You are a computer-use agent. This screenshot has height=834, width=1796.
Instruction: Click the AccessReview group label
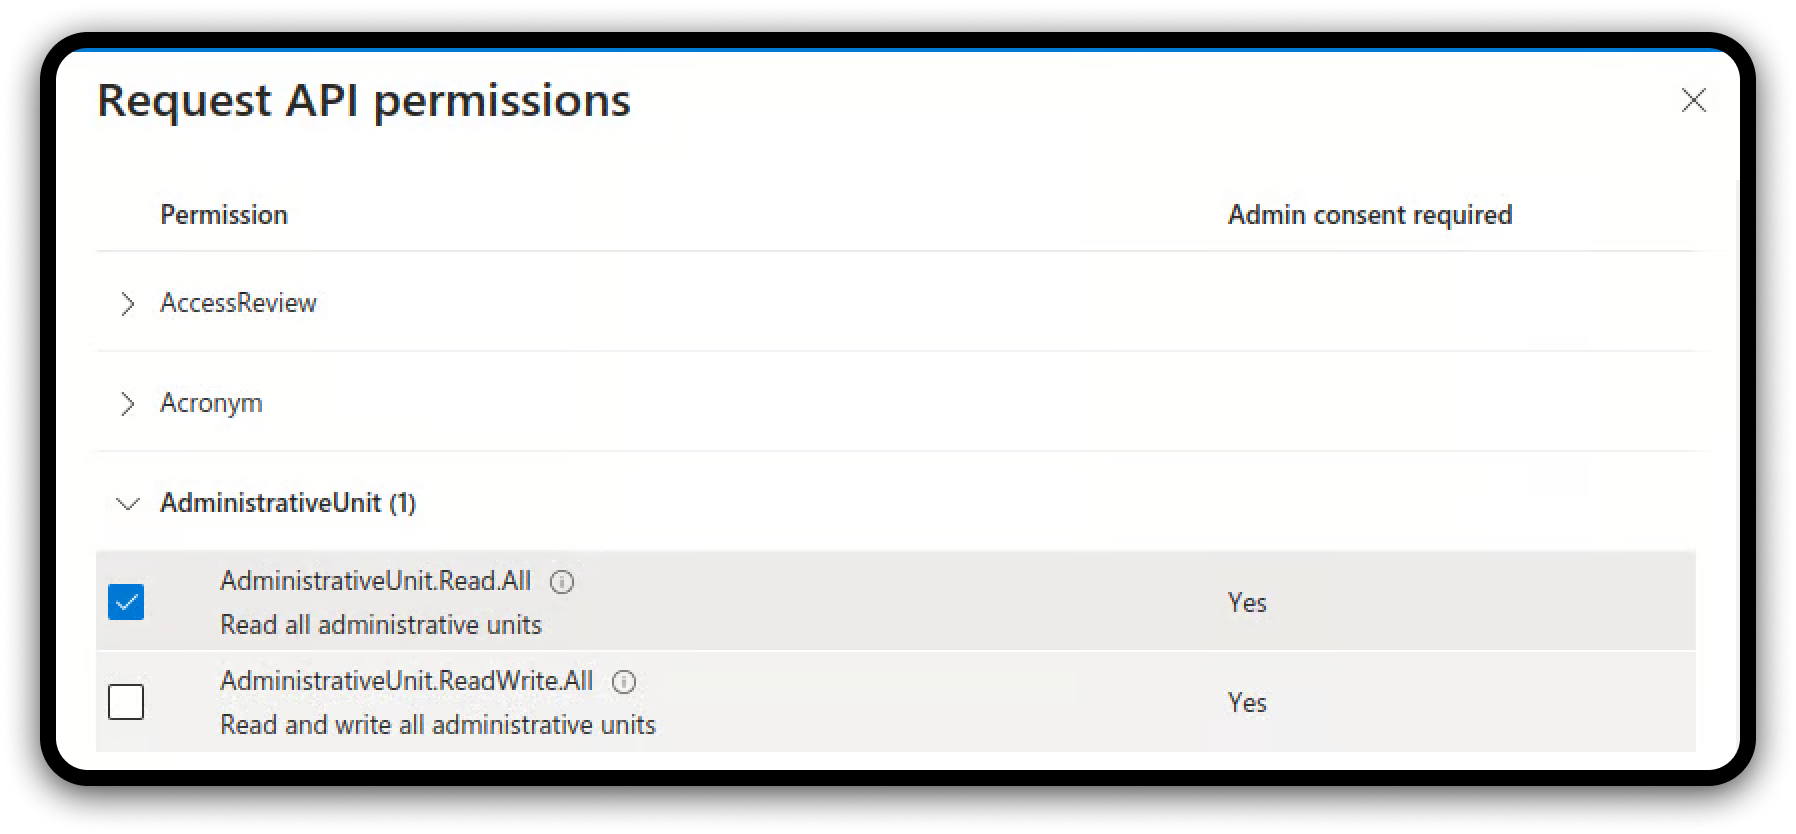pos(238,303)
